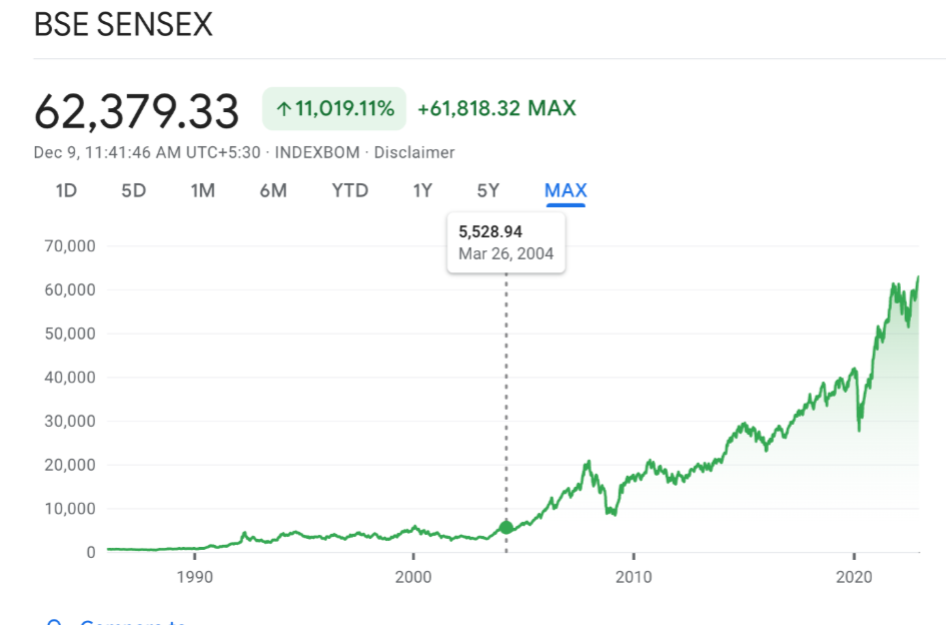Select YTD time period
This screenshot has width=946, height=625.
[x=350, y=190]
